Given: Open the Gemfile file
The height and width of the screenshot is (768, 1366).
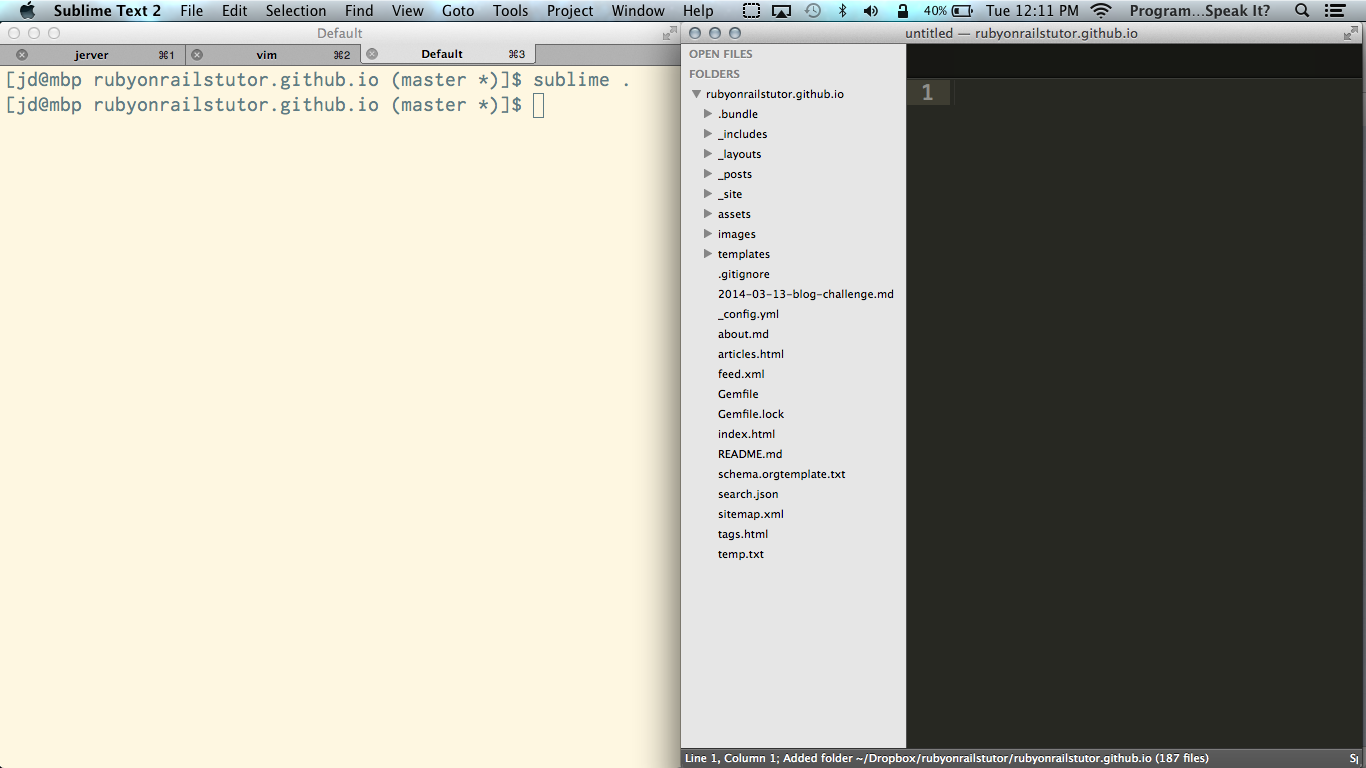Looking at the screenshot, I should coord(738,394).
